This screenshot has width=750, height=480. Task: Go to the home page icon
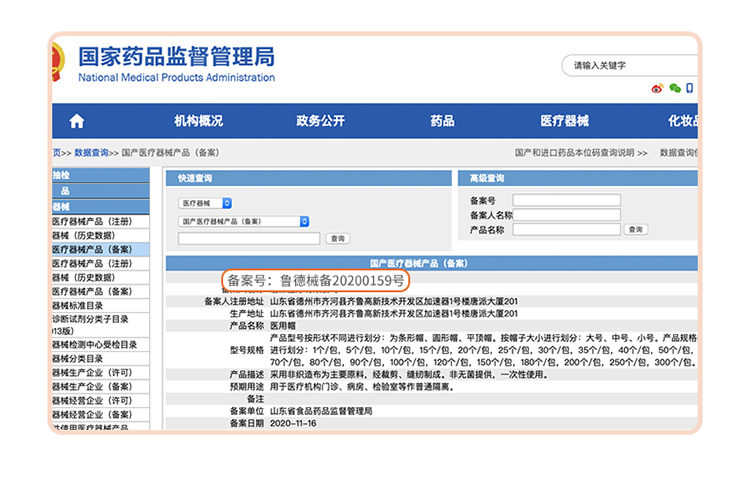point(77,121)
